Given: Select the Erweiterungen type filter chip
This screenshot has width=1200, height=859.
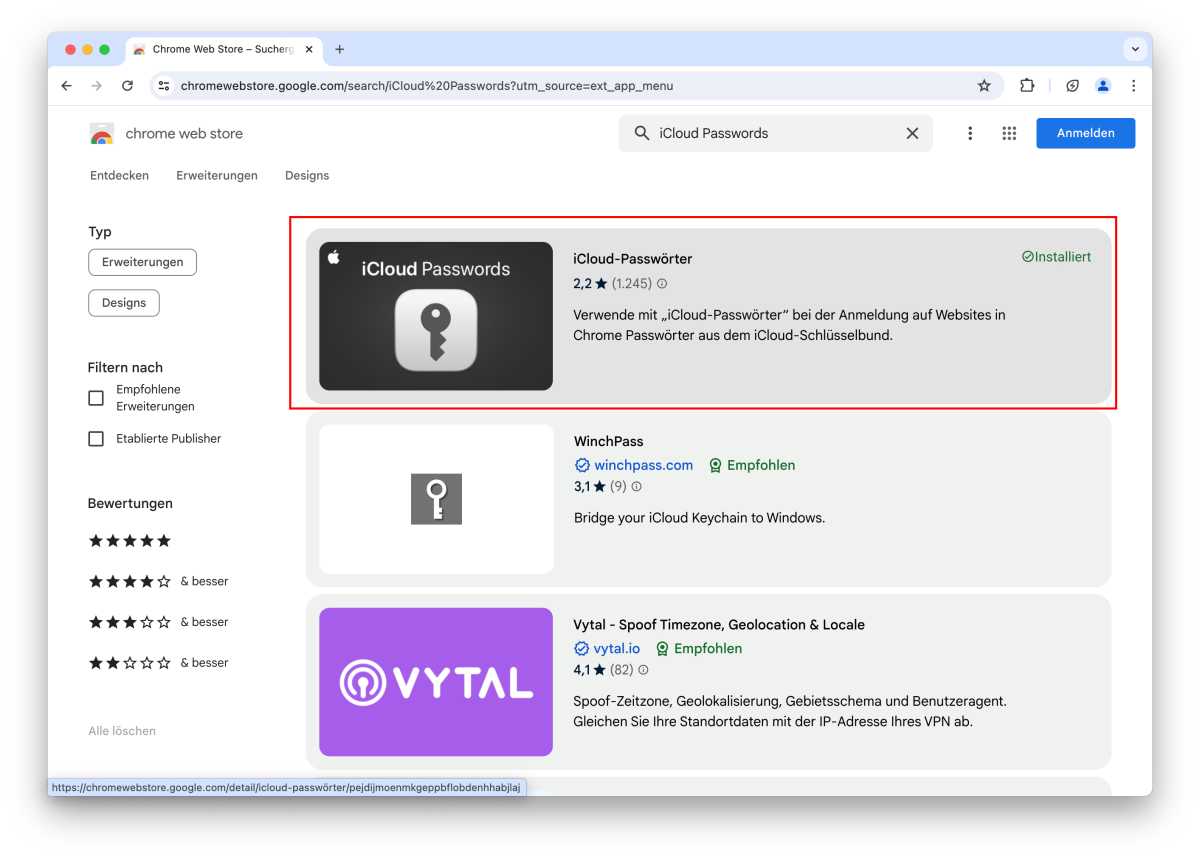Looking at the screenshot, I should (142, 262).
